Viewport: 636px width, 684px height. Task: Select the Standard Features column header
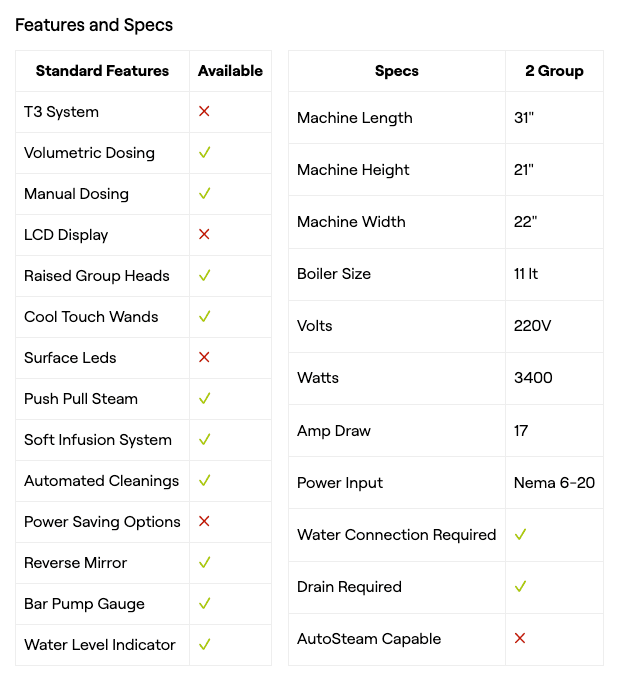pyautogui.click(x=102, y=71)
